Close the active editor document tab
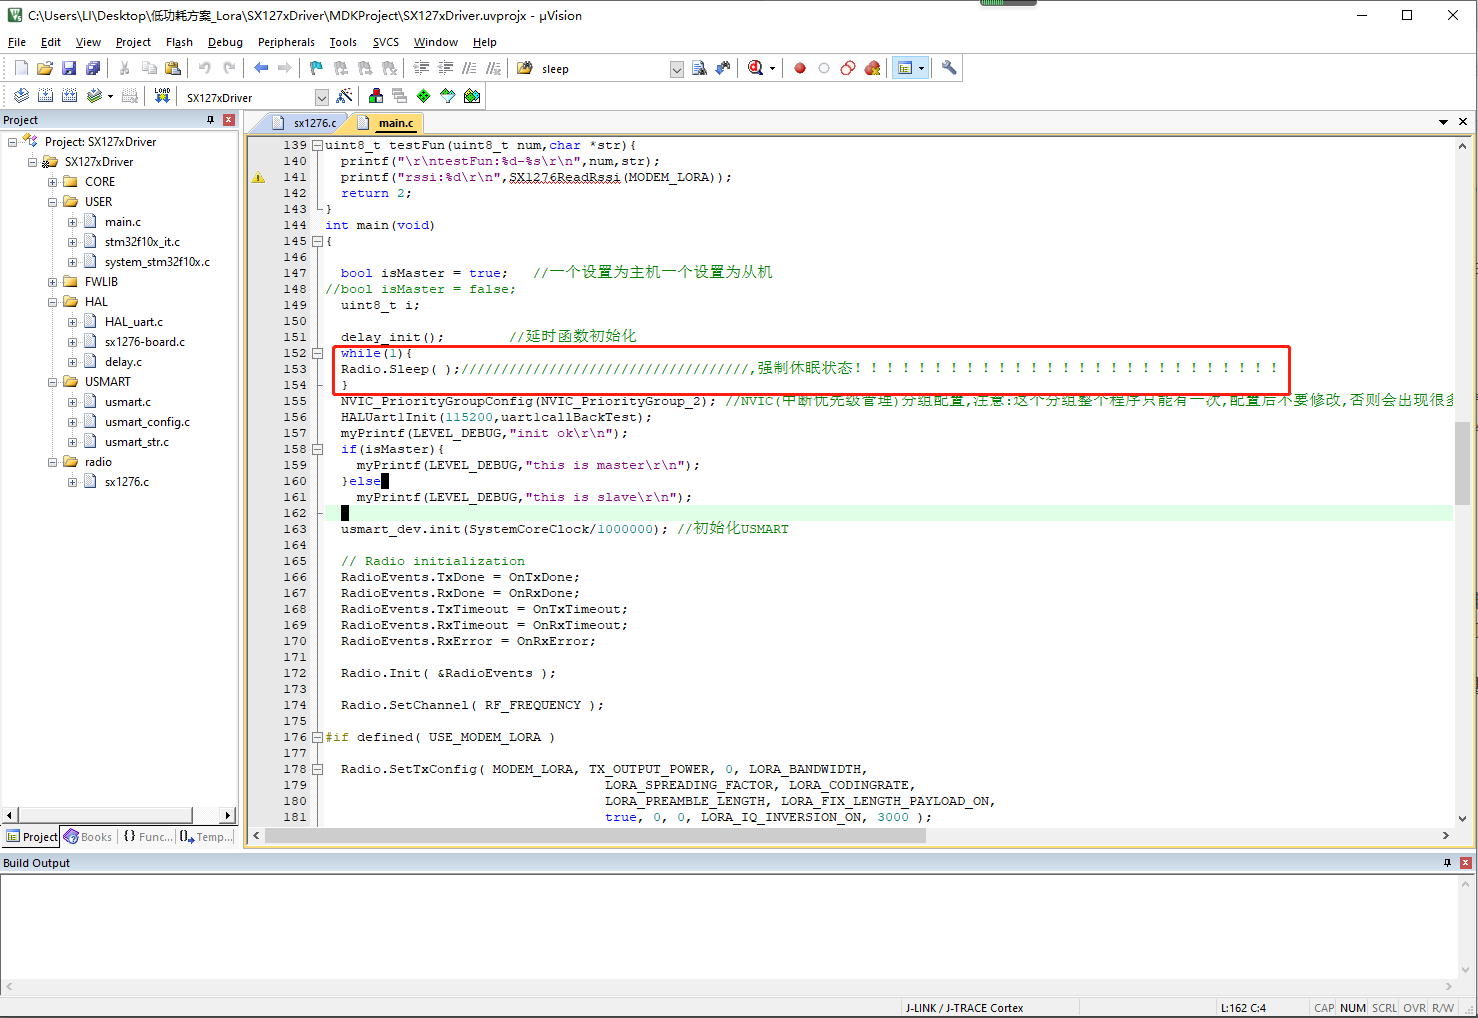 point(1463,122)
